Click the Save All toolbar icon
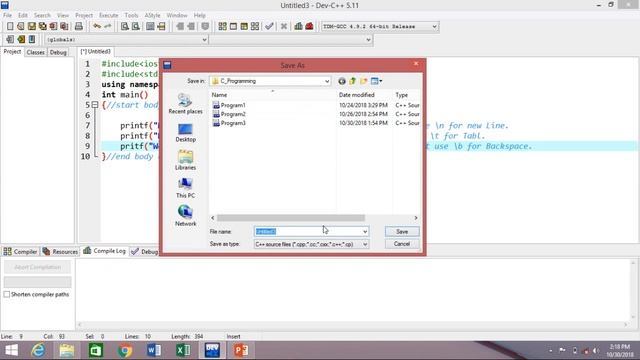This screenshot has width=640, height=360. pos(42,27)
